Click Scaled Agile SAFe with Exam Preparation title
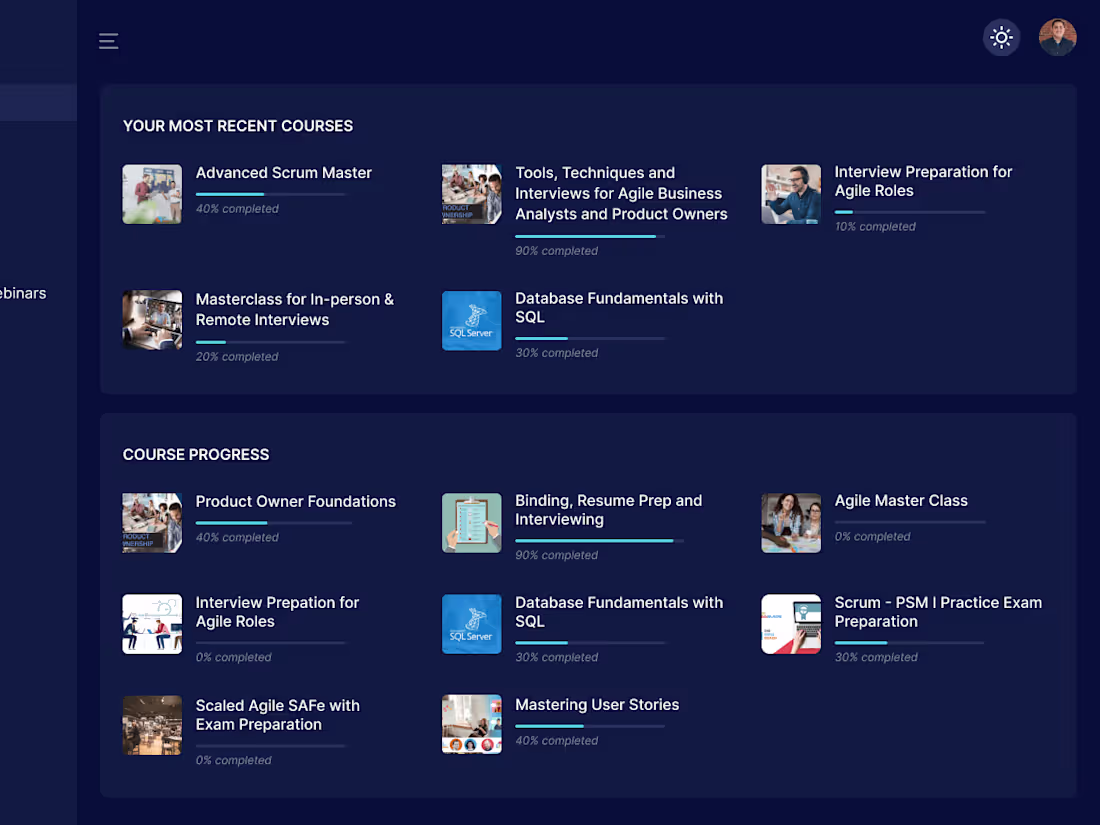1100x825 pixels. tap(277, 715)
